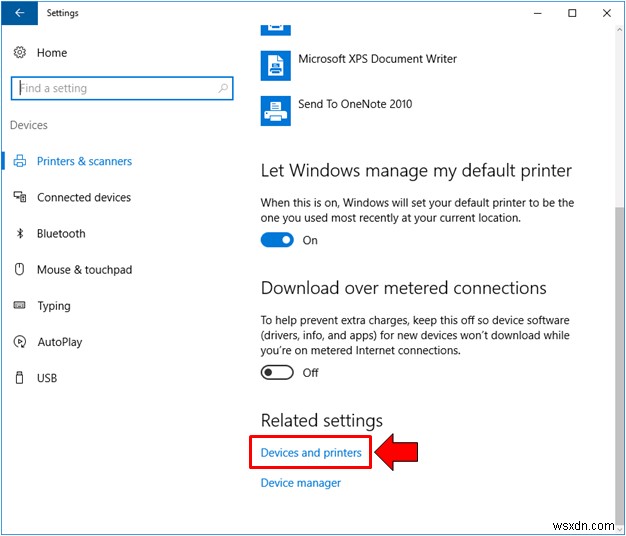Open the Device manager link
This screenshot has width=626, height=536.
click(301, 483)
